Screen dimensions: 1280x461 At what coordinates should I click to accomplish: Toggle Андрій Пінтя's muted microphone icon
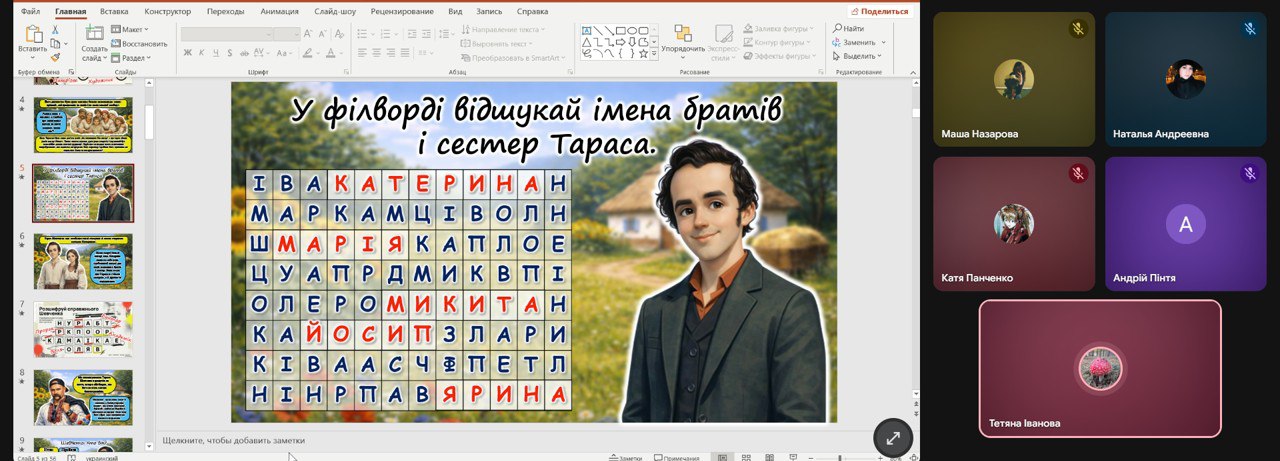(1249, 174)
